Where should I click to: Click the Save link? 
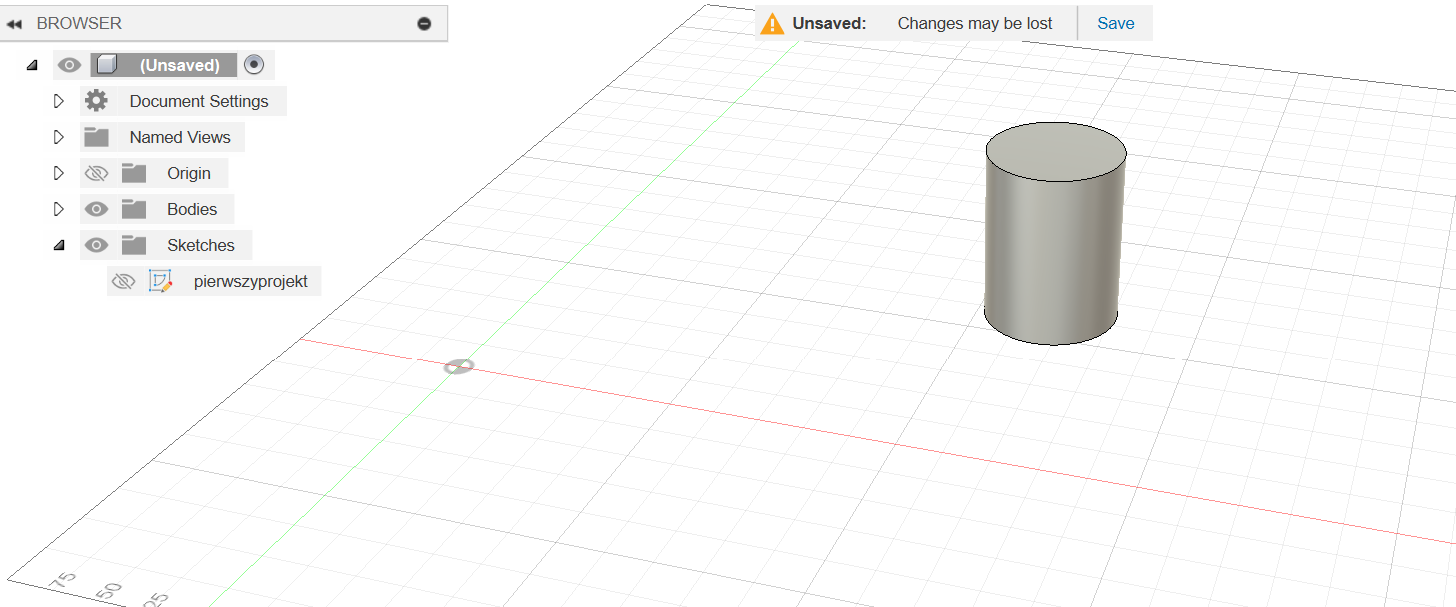pyautogui.click(x=1115, y=23)
